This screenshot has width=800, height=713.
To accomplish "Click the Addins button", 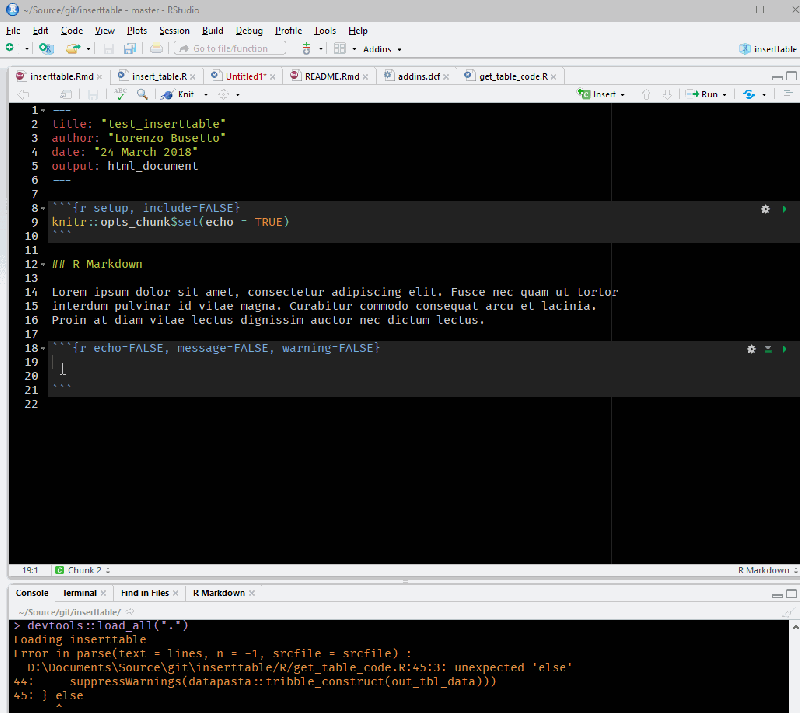I will point(379,48).
